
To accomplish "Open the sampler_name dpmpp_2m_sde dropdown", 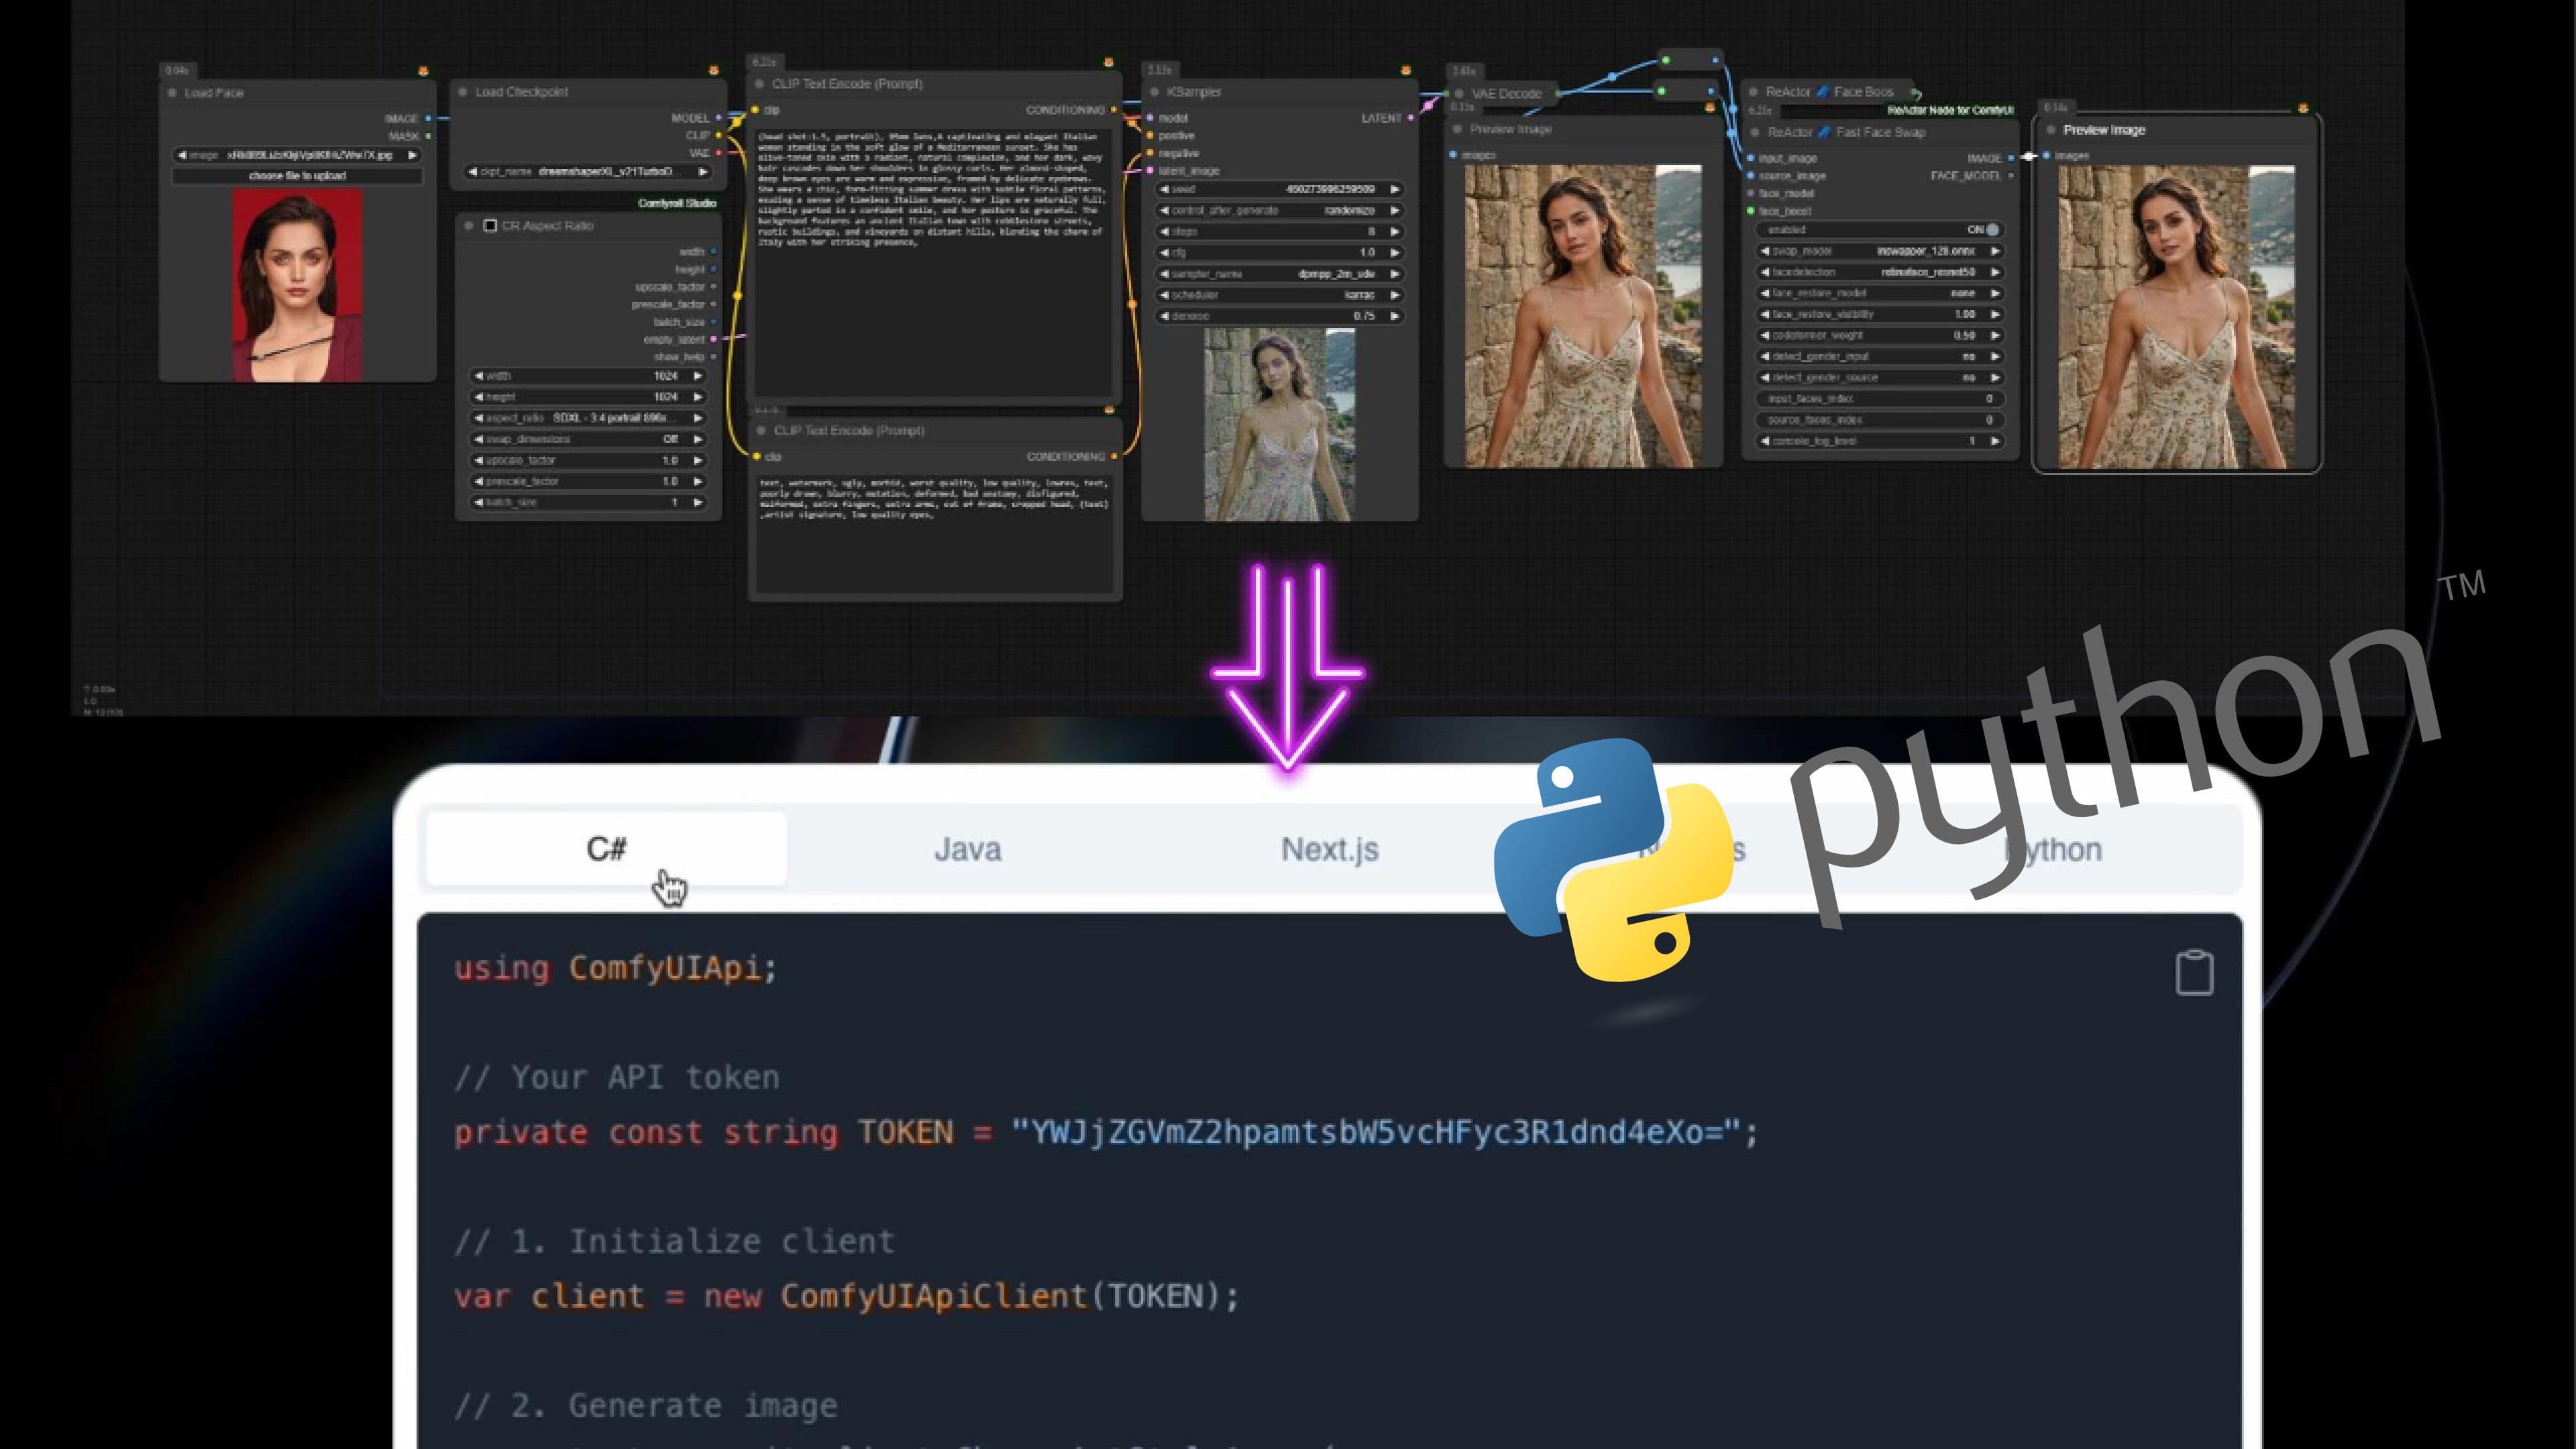I will (1280, 273).
